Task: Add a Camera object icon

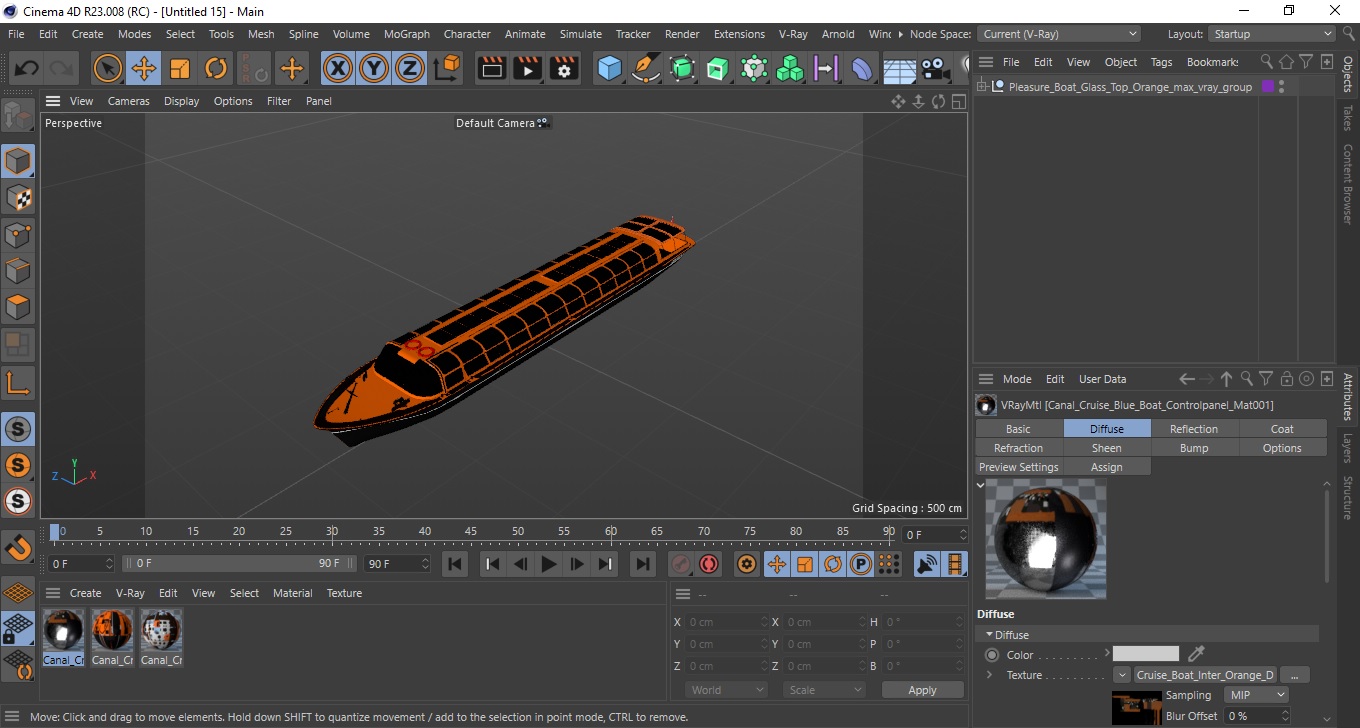Action: tap(935, 69)
